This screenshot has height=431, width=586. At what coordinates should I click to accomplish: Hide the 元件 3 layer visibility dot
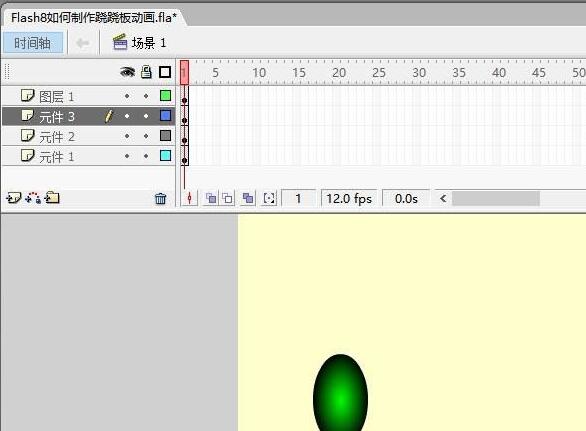coord(127,116)
